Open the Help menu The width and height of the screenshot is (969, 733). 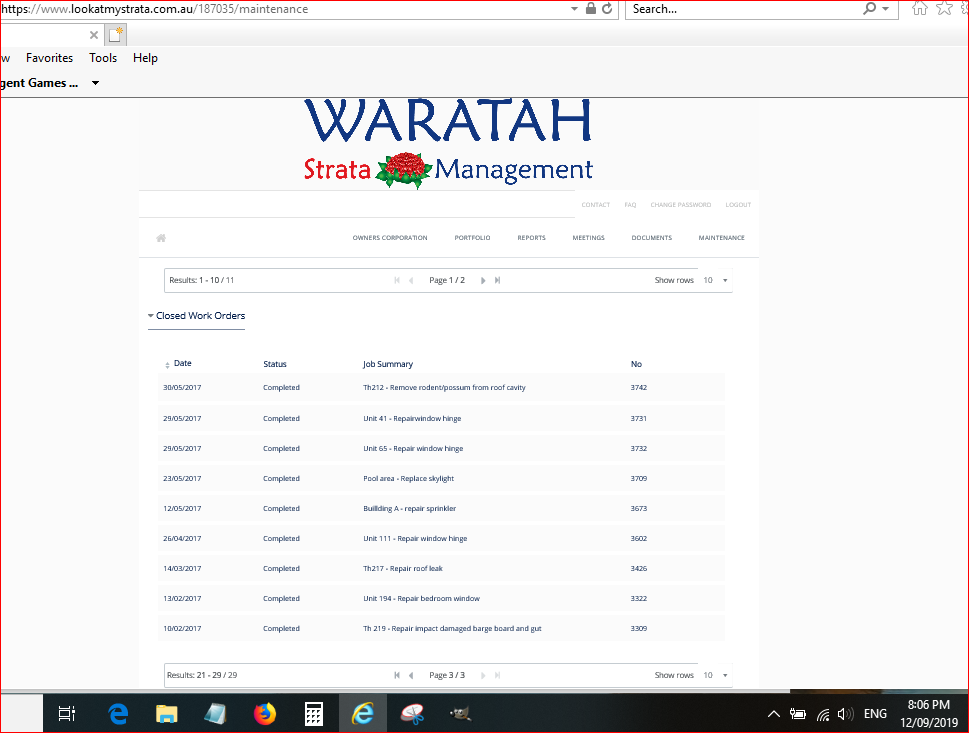(x=145, y=57)
